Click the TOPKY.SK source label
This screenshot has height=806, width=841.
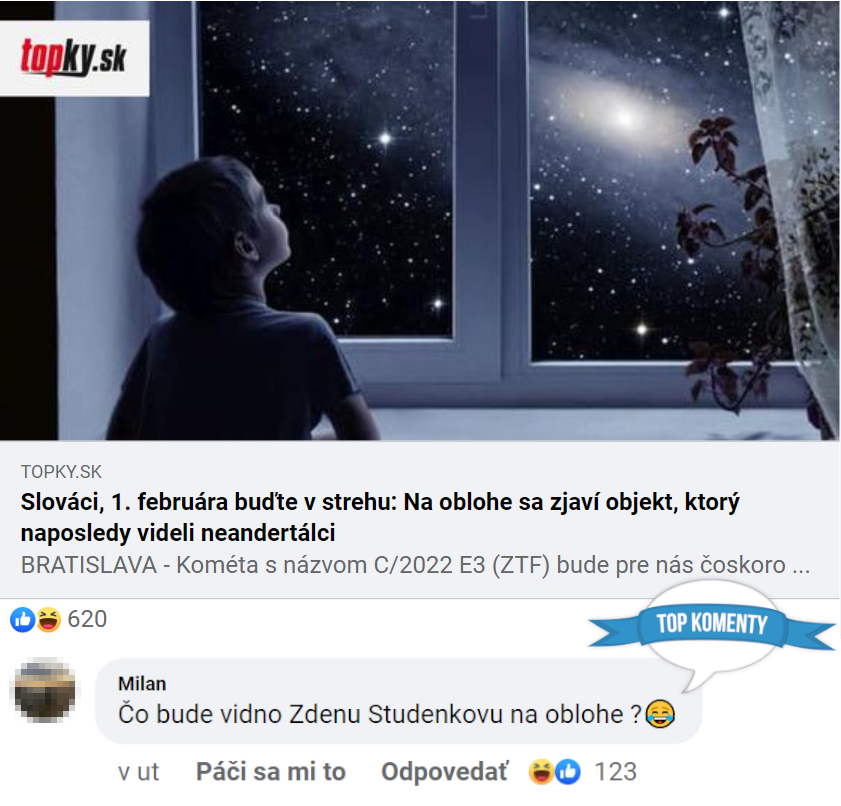point(61,472)
